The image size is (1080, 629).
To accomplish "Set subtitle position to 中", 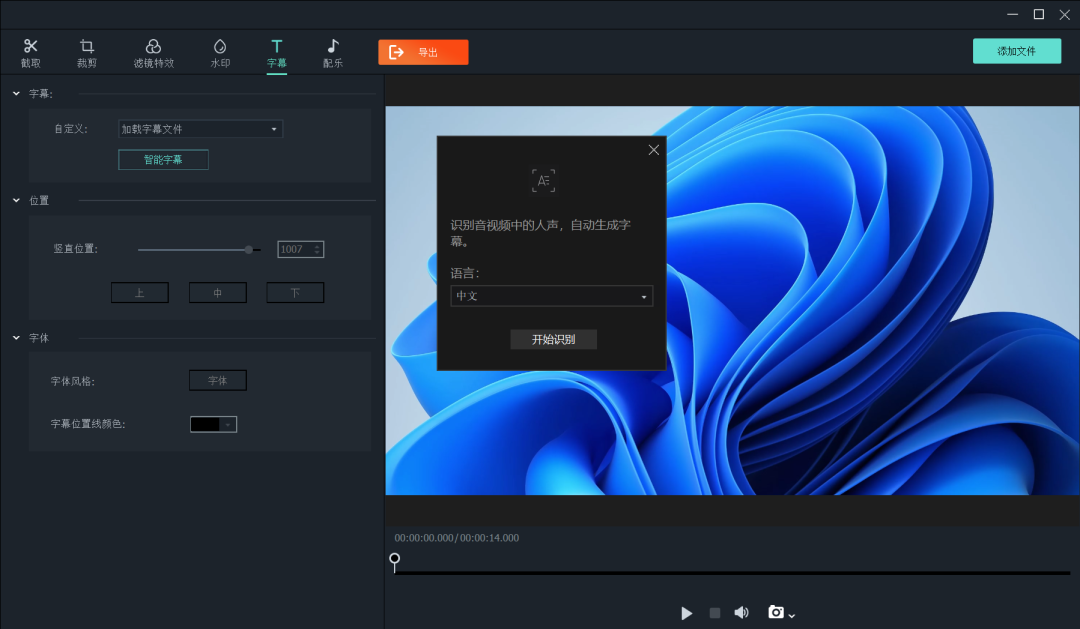I will pyautogui.click(x=218, y=293).
